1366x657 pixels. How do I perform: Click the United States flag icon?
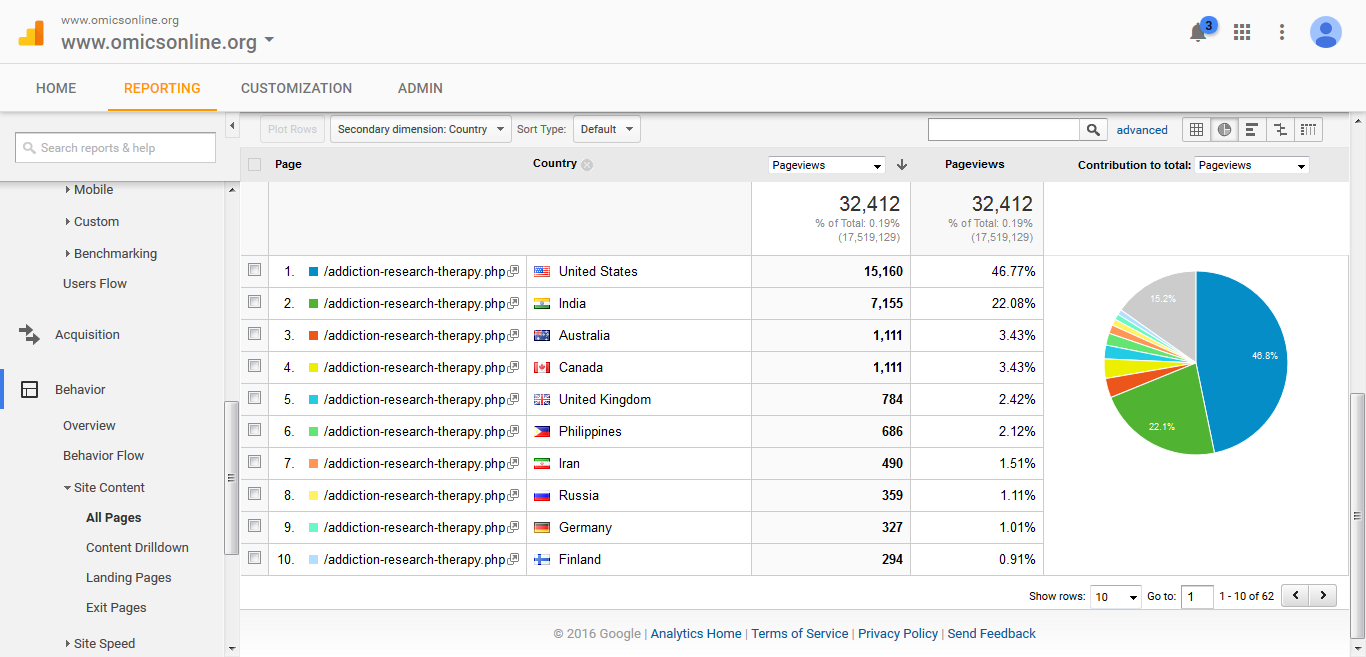coord(542,272)
